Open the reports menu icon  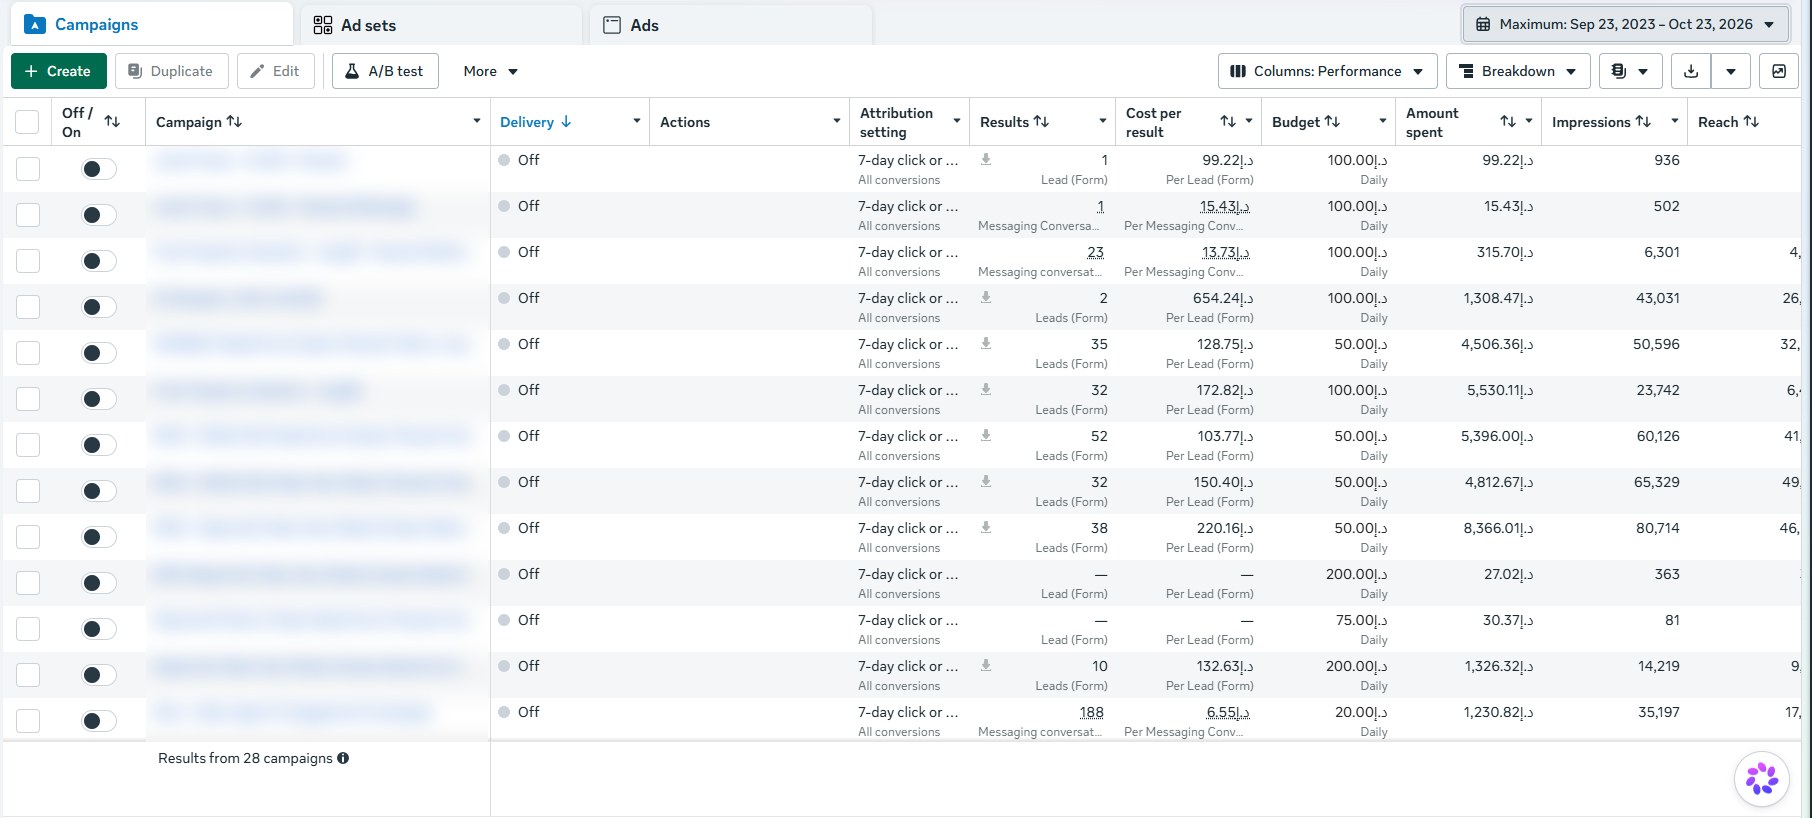(1630, 71)
